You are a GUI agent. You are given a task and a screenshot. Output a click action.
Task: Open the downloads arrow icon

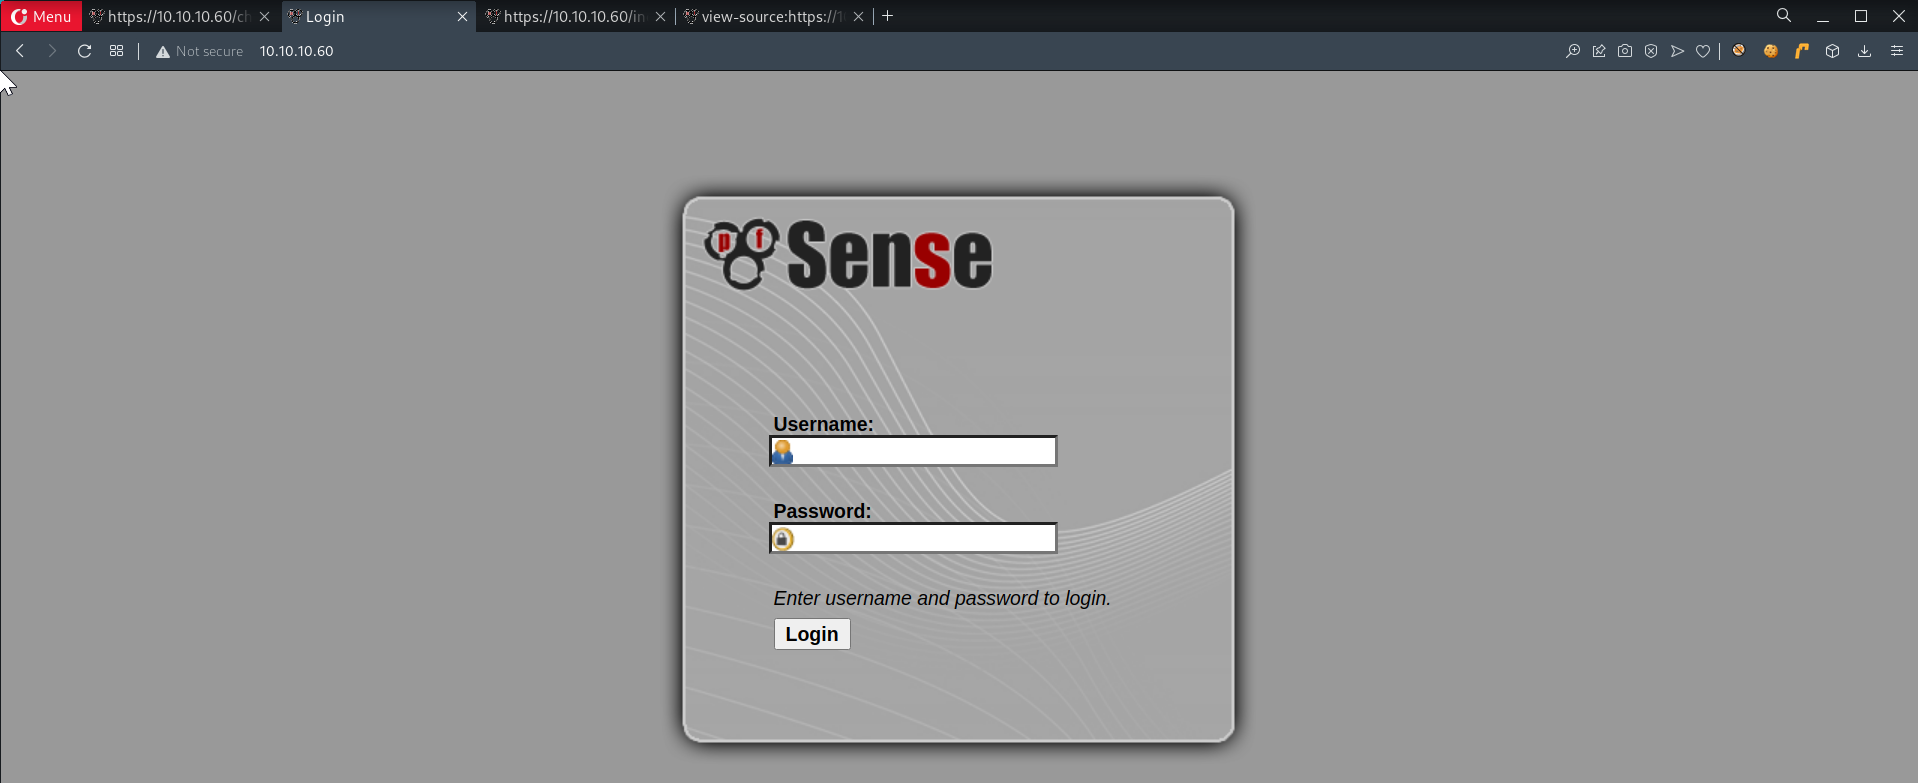1864,51
